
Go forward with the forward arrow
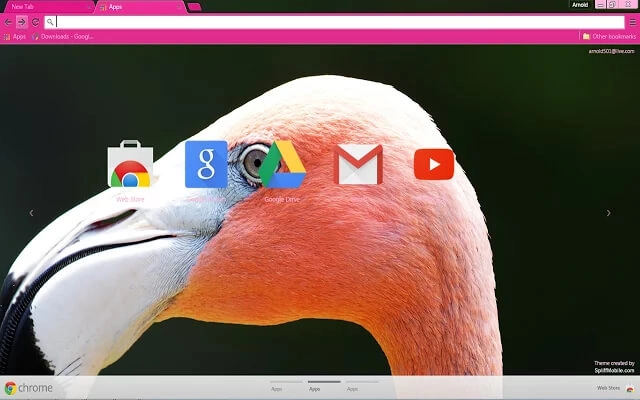22,22
